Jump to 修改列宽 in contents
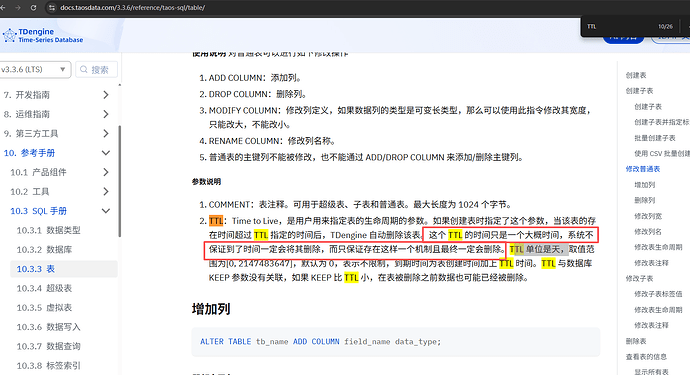Screen dimensions: 690x375 648,216
